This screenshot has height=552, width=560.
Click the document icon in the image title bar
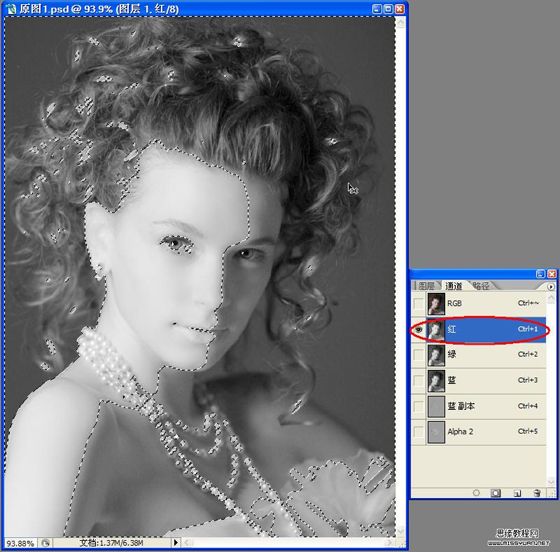(12, 9)
